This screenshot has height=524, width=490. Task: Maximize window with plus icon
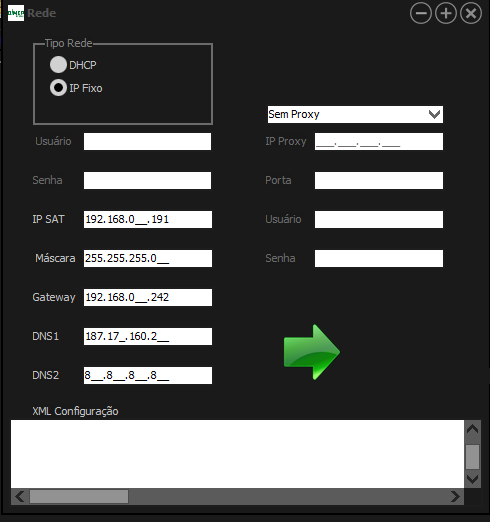pos(446,13)
